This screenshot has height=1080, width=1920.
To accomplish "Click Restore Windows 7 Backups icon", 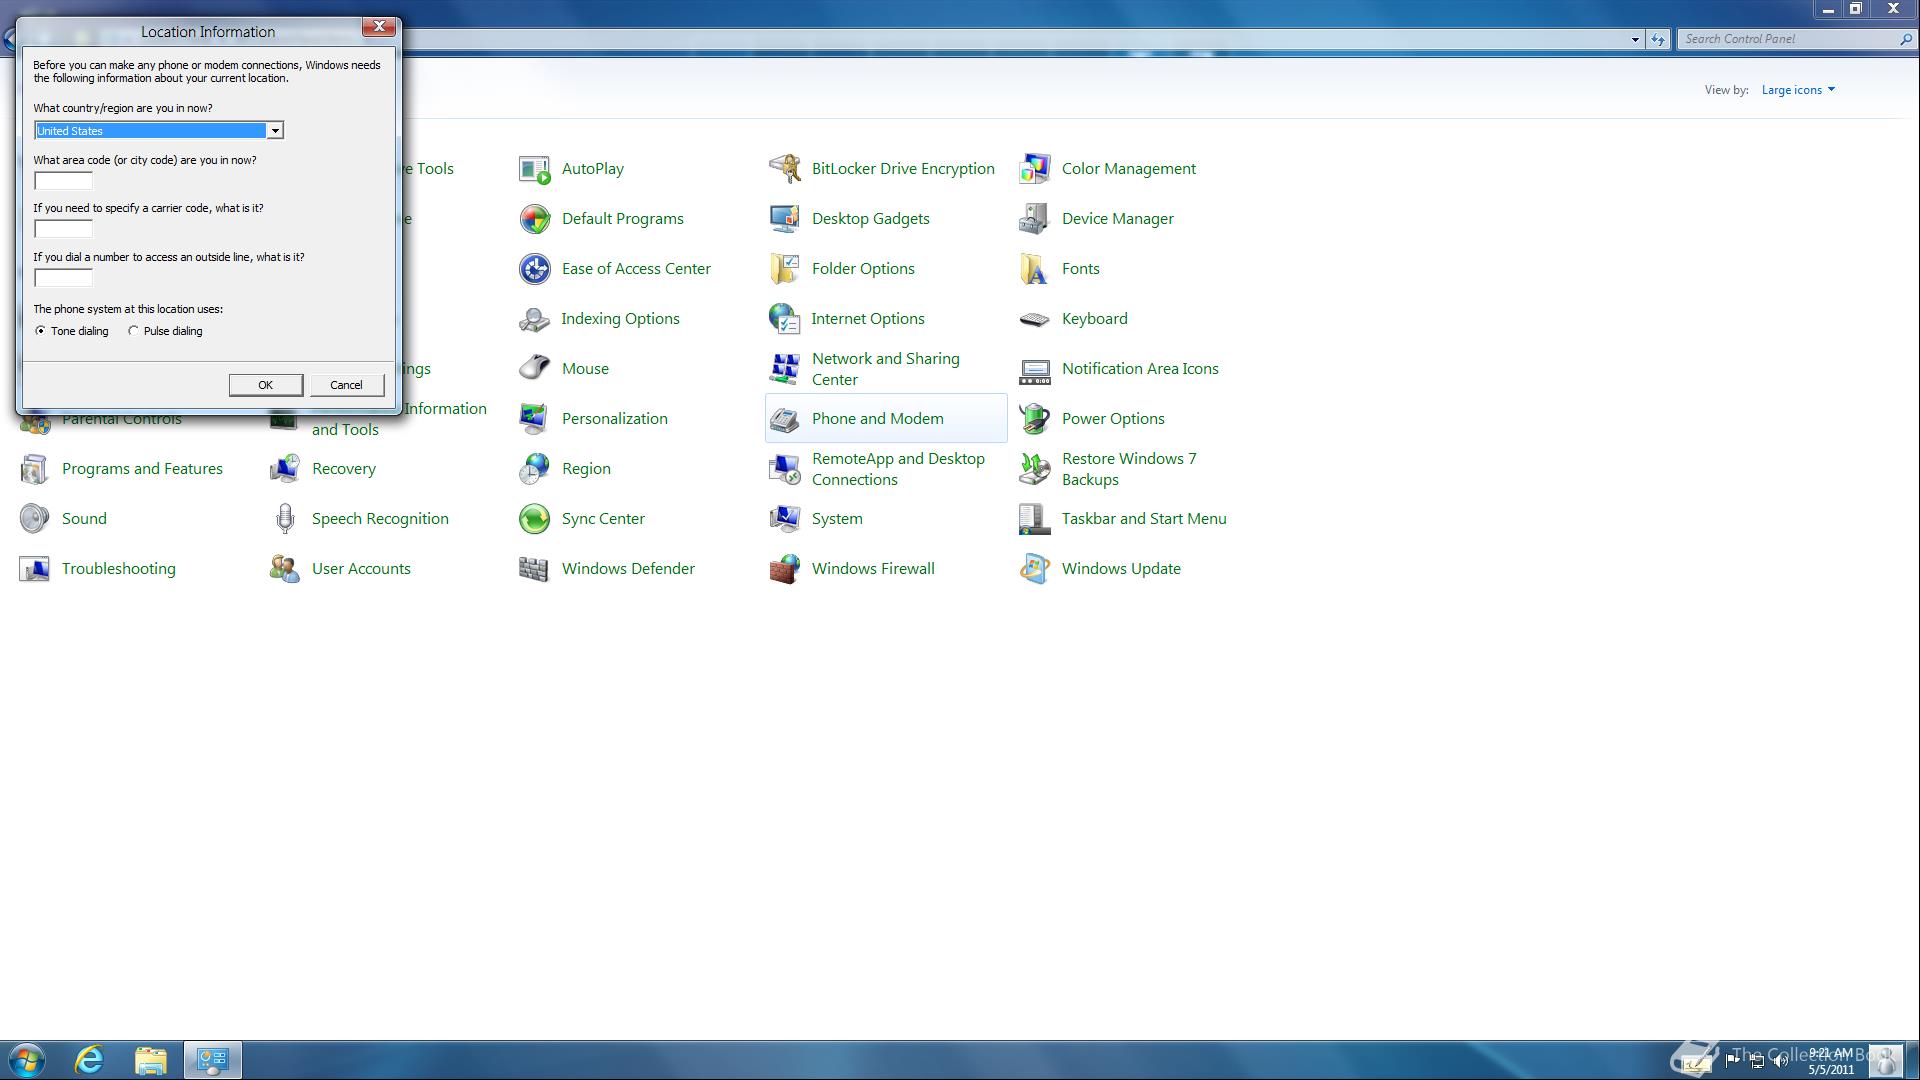I will pos(1034,469).
